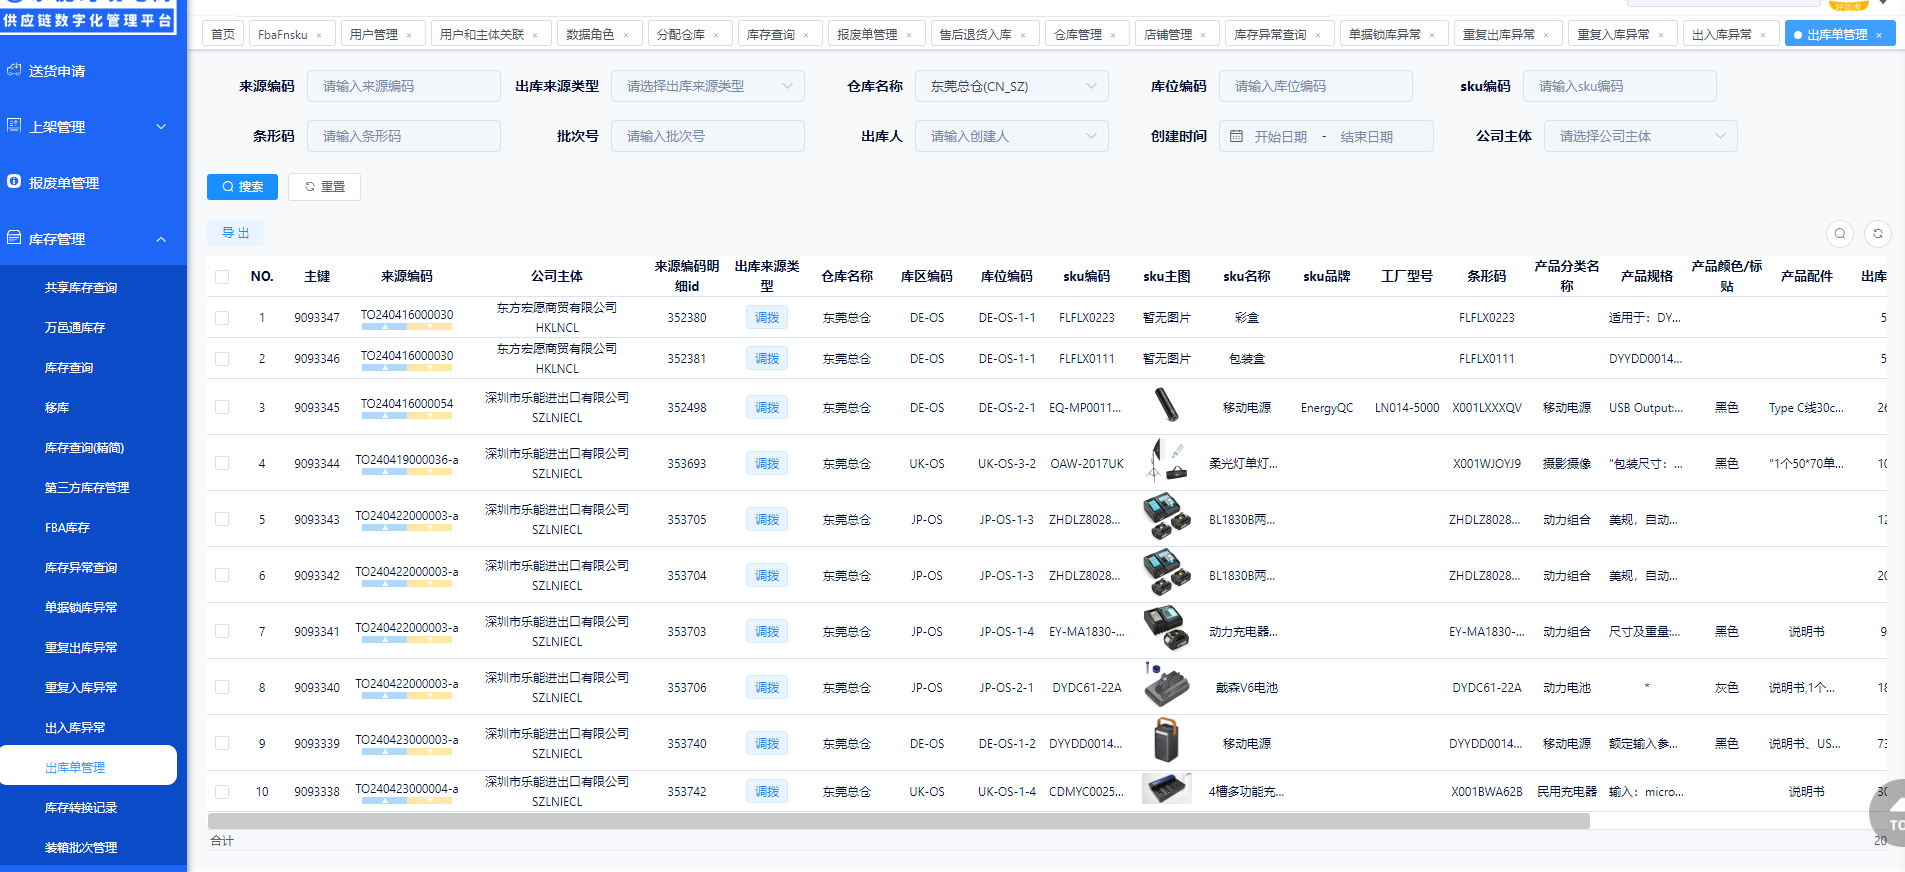Close the 库存查询 tab with its x icon
Image resolution: width=1905 pixels, height=872 pixels.
806,35
